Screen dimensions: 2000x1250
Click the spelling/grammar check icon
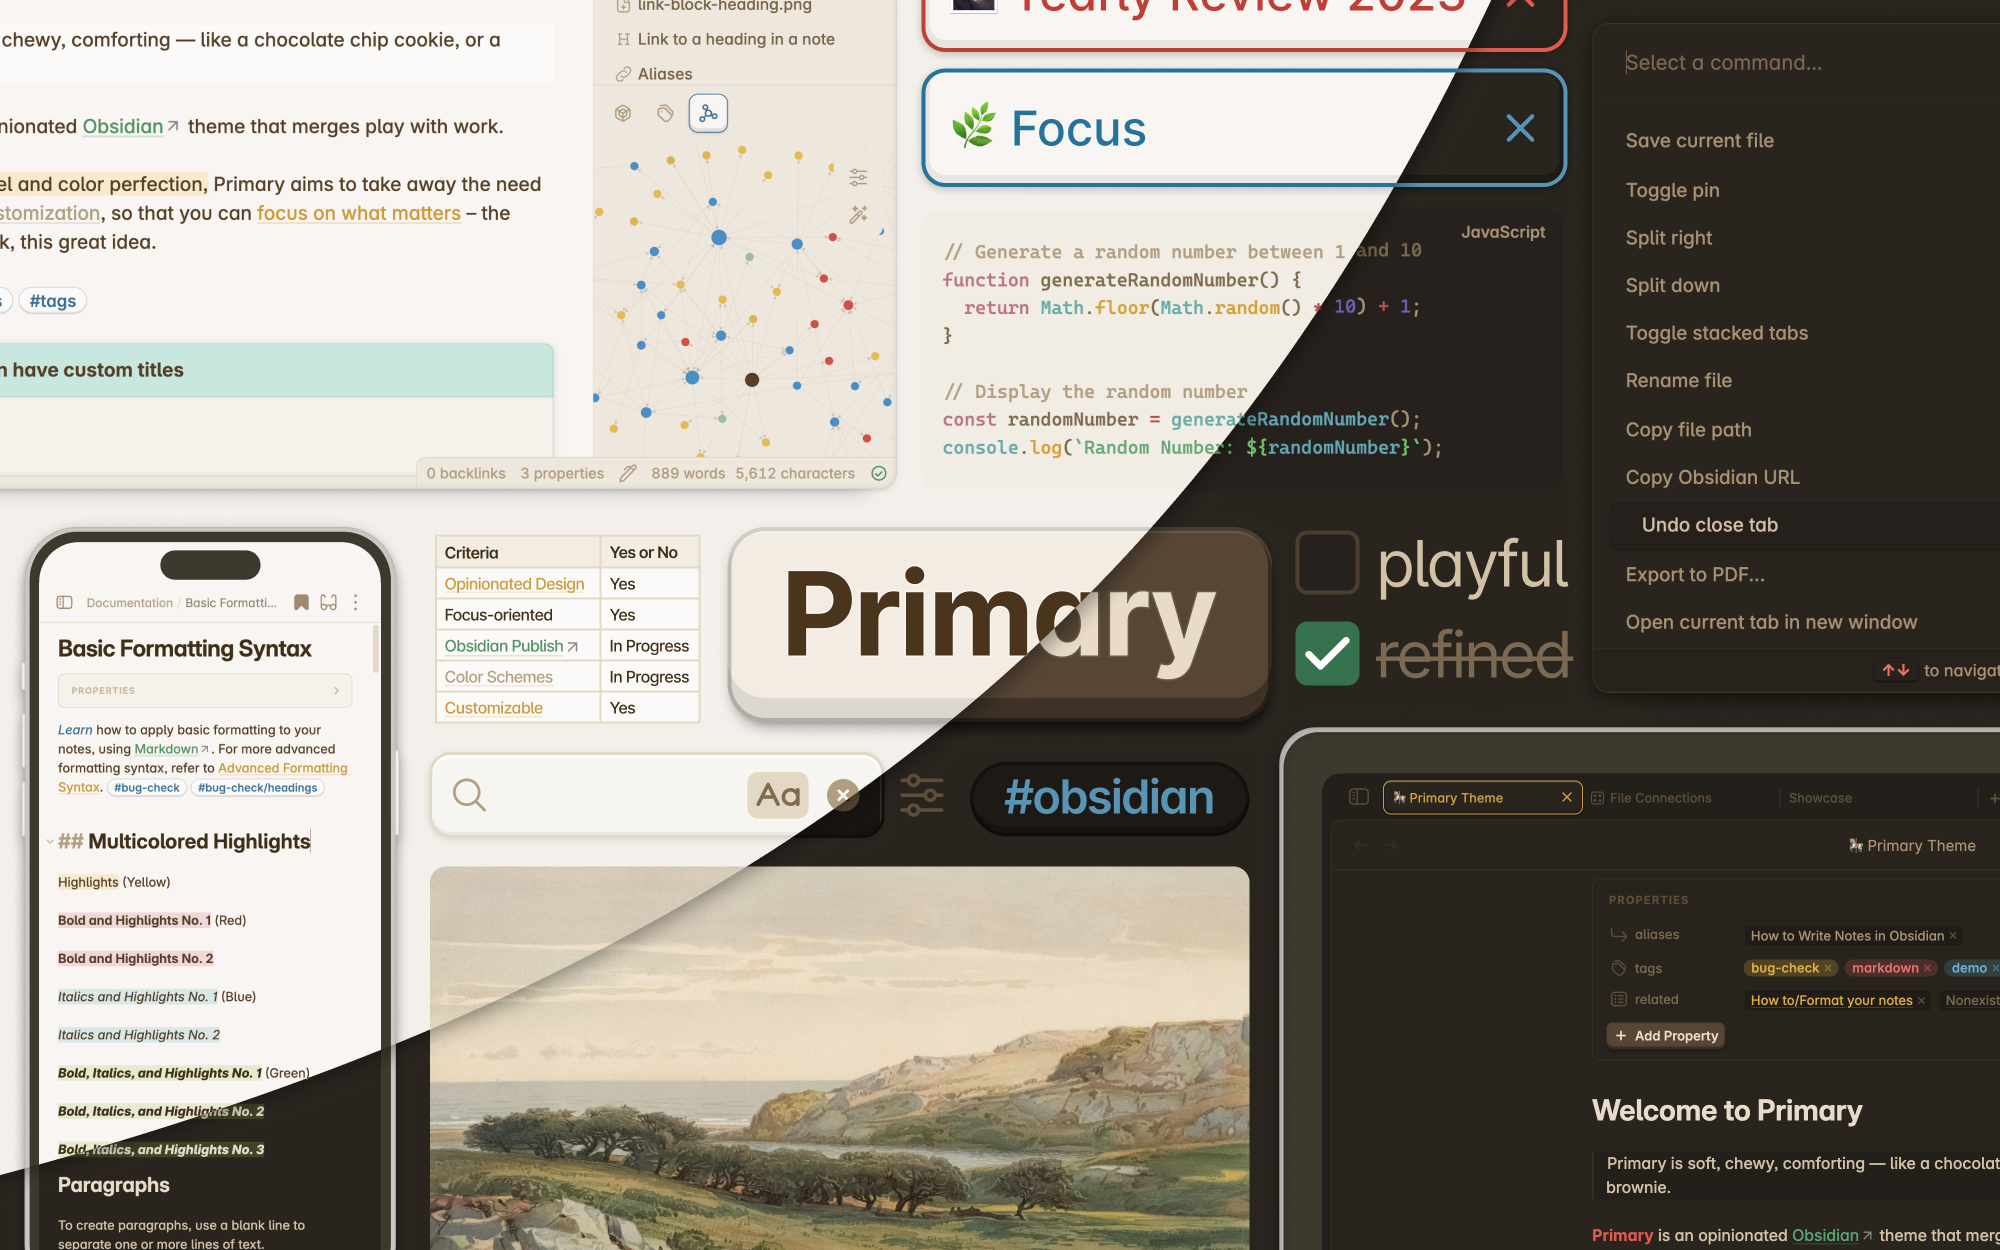tap(880, 472)
